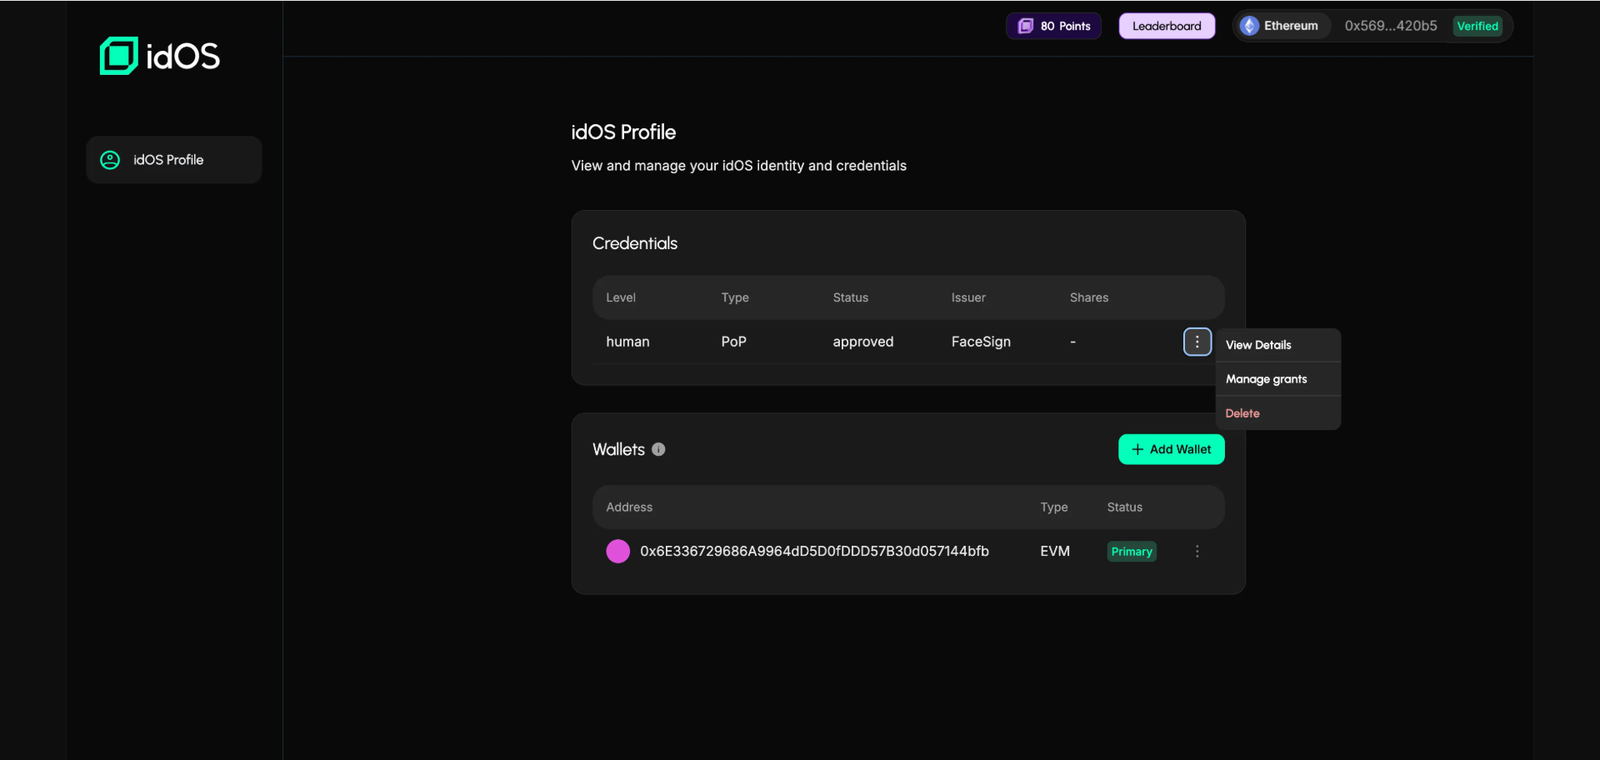Click the Verified status badge

coord(1477,26)
